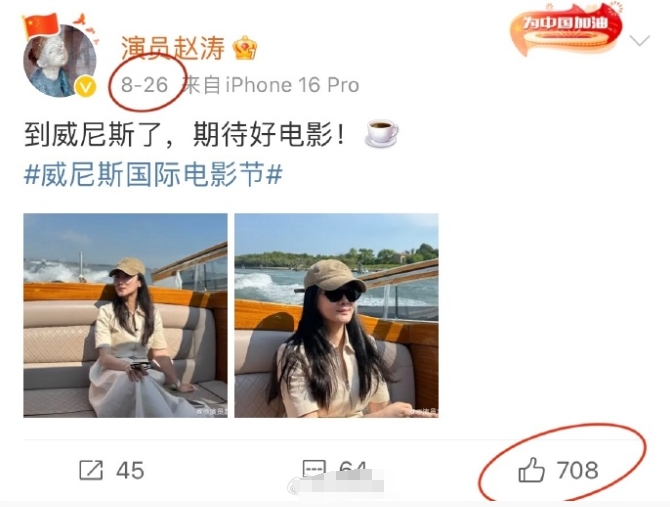Click the like count 708
The image size is (670, 507).
tap(577, 470)
